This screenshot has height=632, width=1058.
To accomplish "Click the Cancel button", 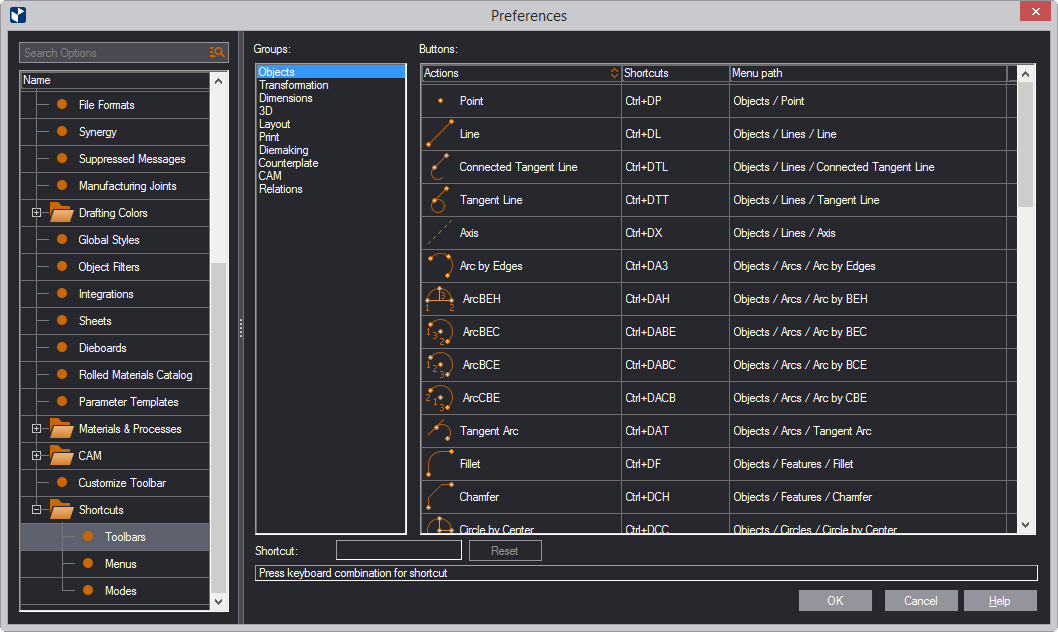I will (920, 601).
